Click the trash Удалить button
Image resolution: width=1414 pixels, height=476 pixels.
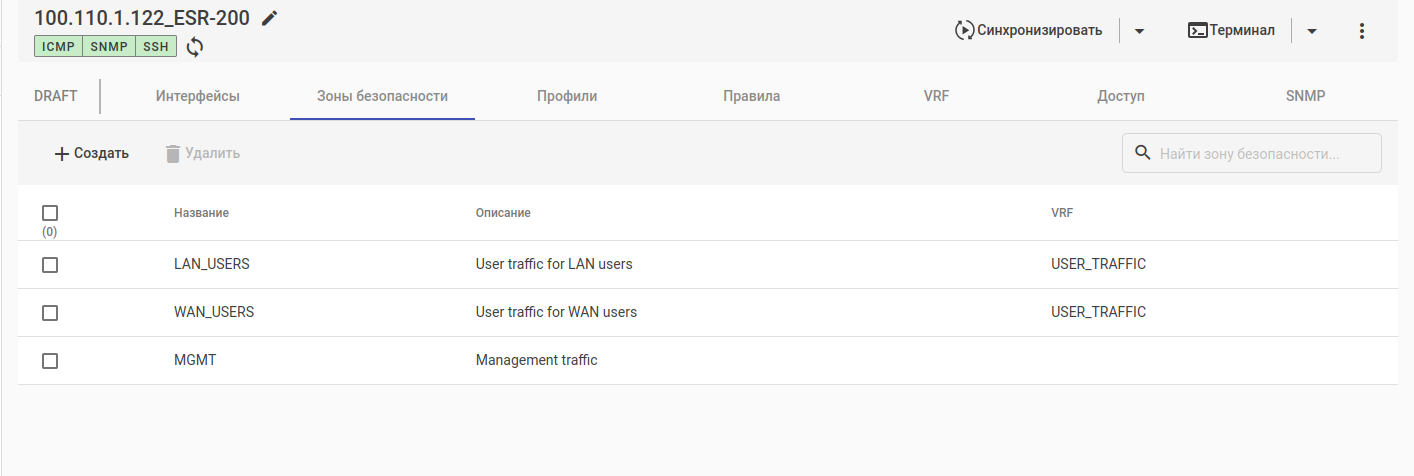[202, 153]
